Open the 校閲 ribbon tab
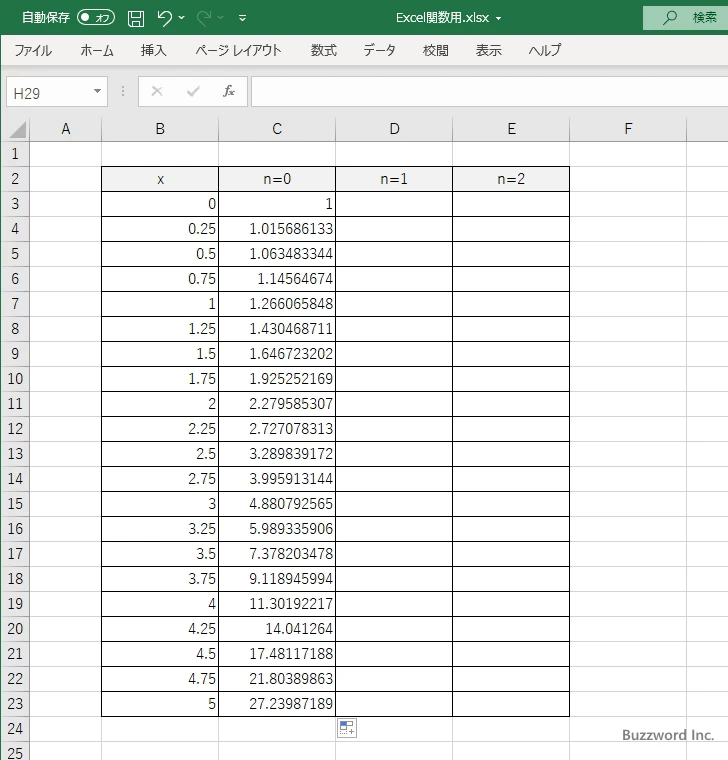 pyautogui.click(x=436, y=50)
